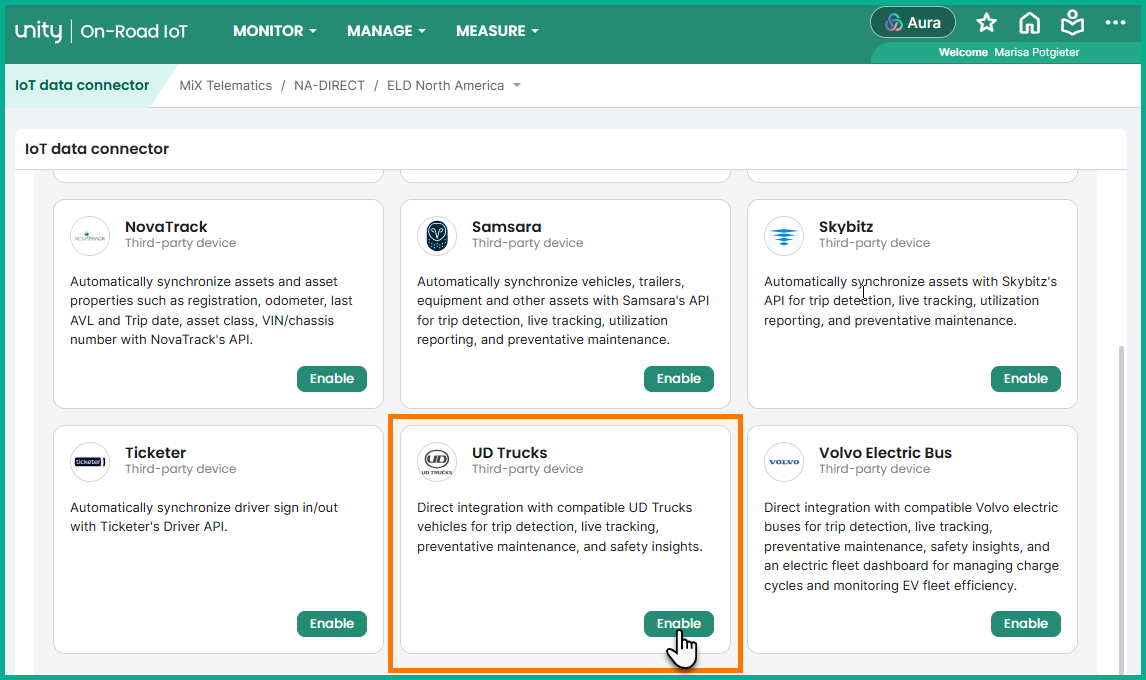The width and height of the screenshot is (1146, 680).
Task: Expand the breadcrumb dropdown arrow
Action: [517, 86]
